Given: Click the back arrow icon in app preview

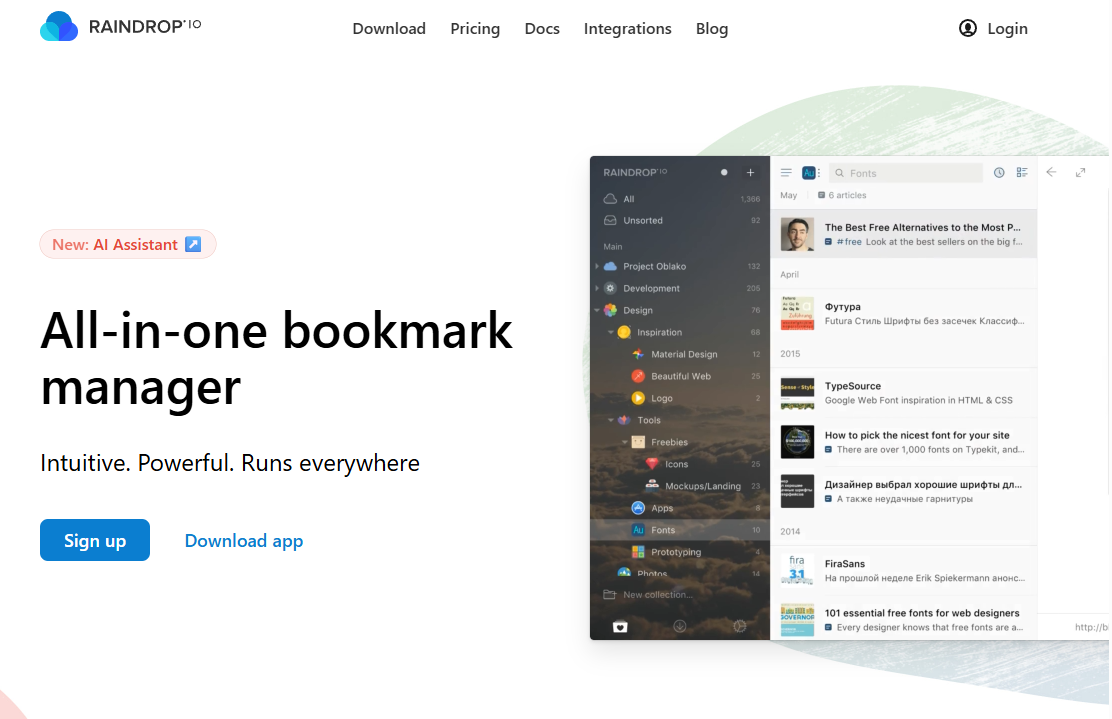Looking at the screenshot, I should [1052, 172].
